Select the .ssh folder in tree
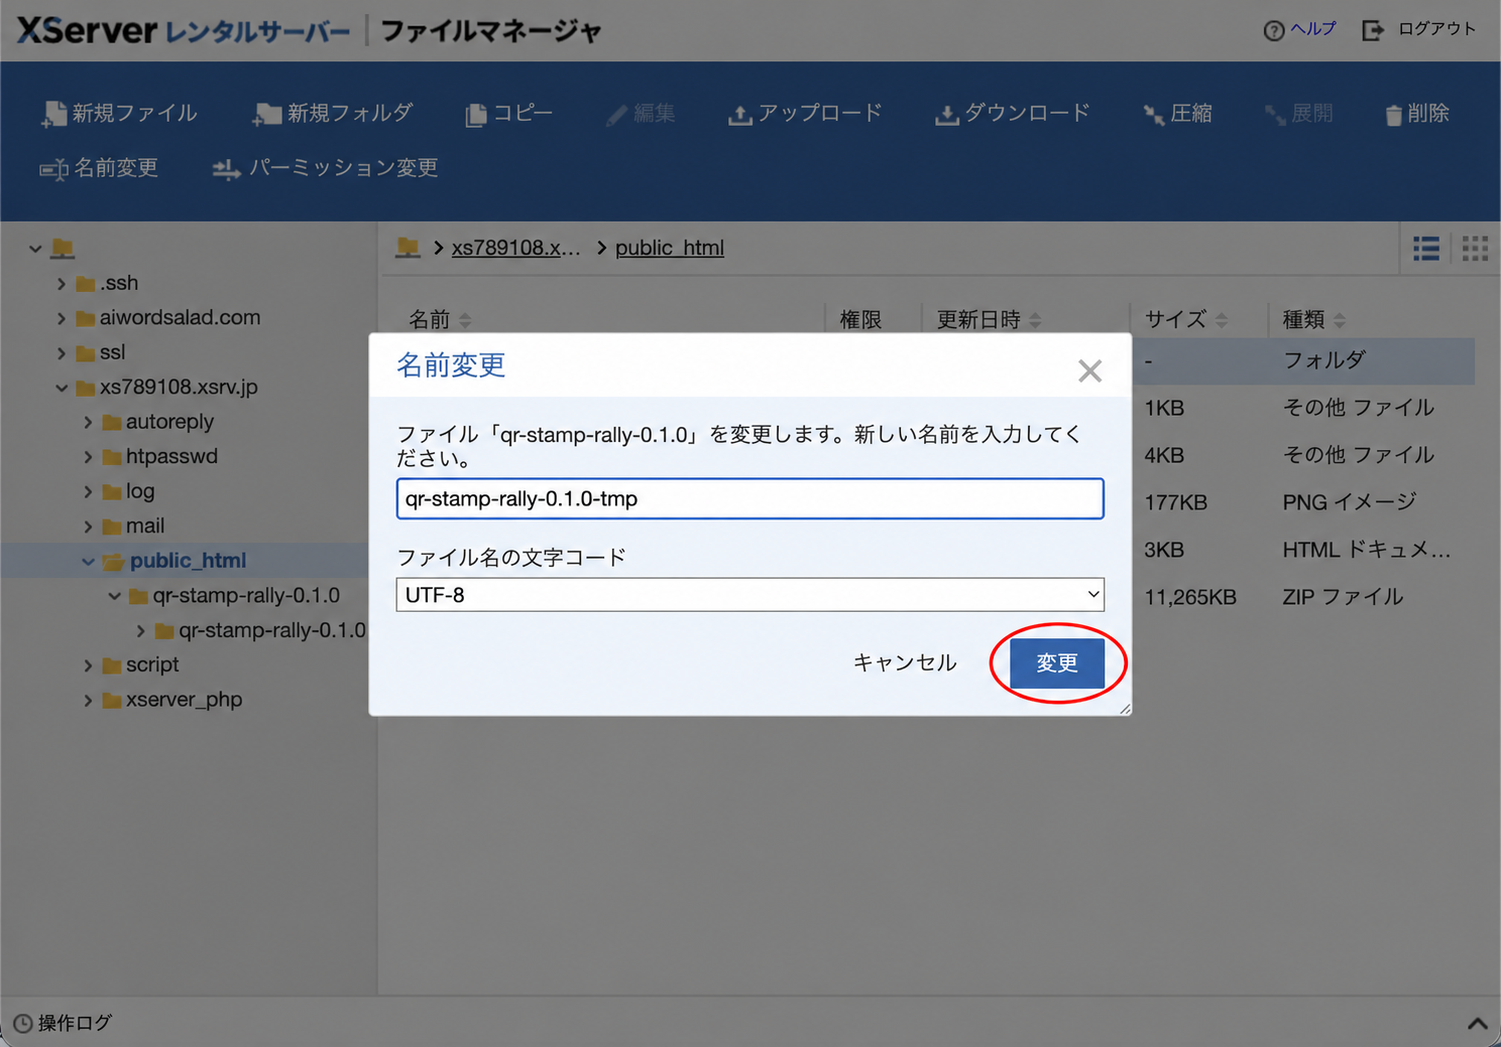1501x1047 pixels. (x=107, y=283)
